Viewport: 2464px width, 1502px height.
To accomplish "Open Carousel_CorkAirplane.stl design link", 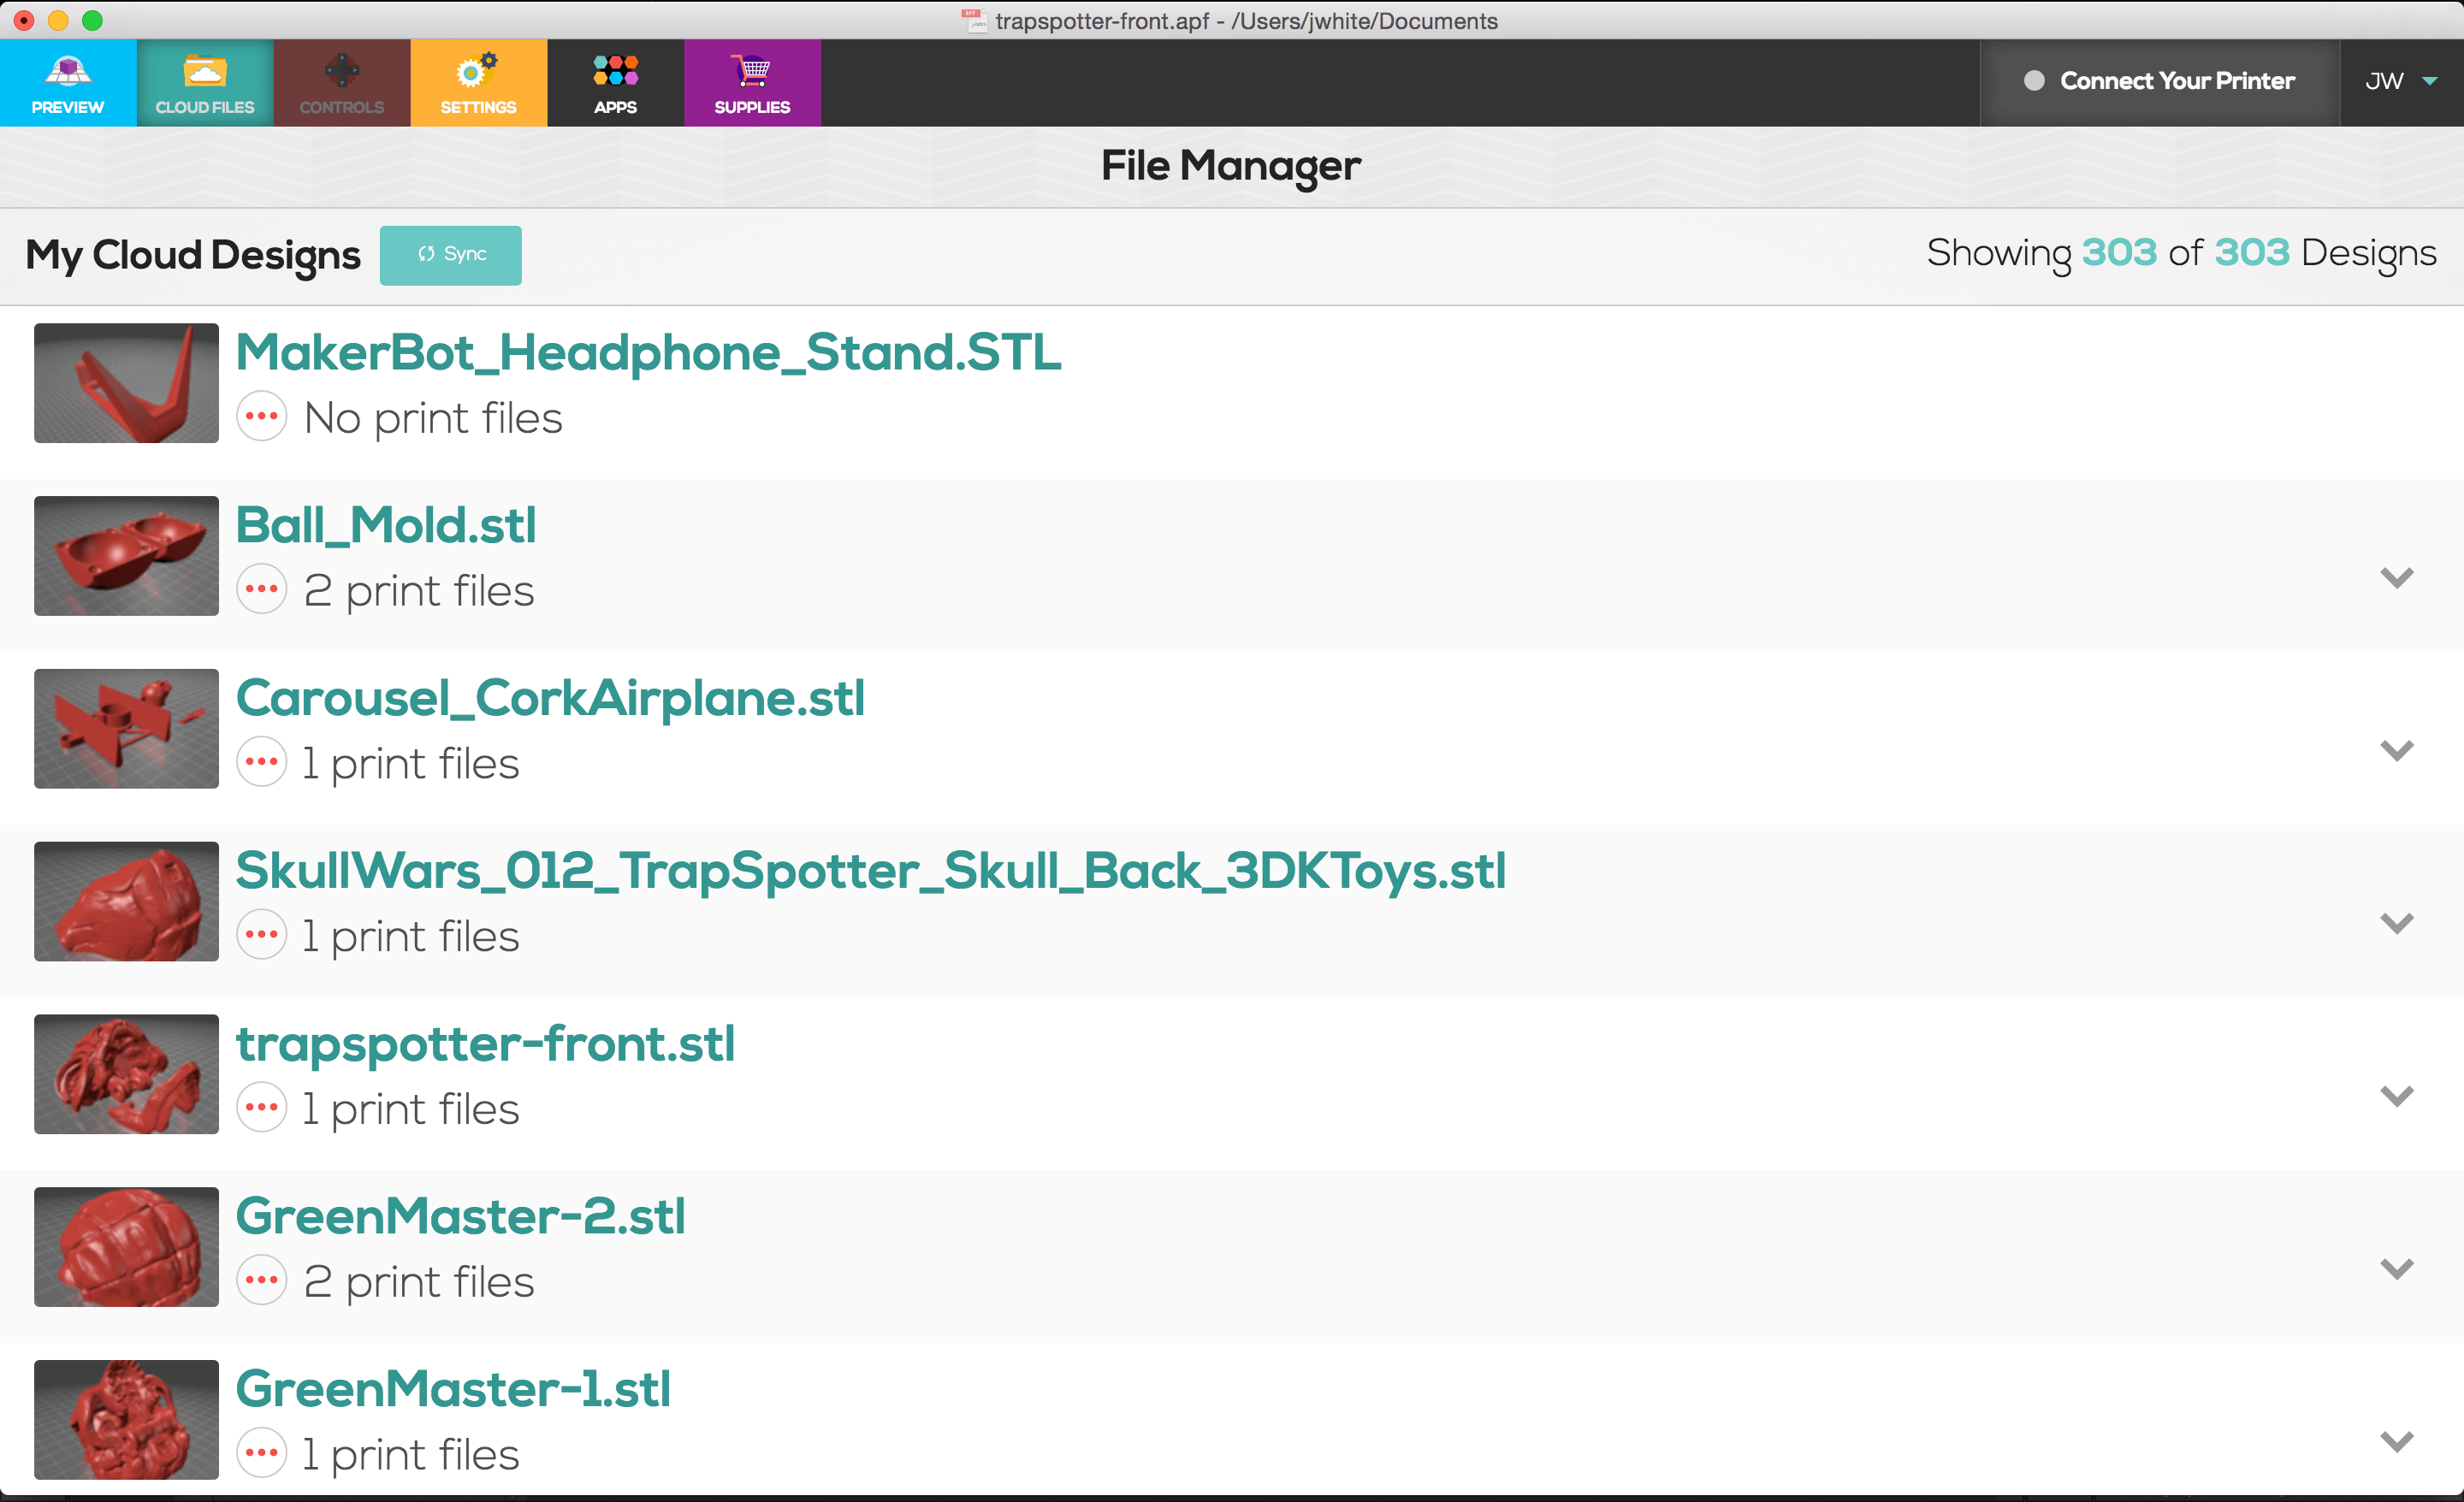I will coord(550,699).
